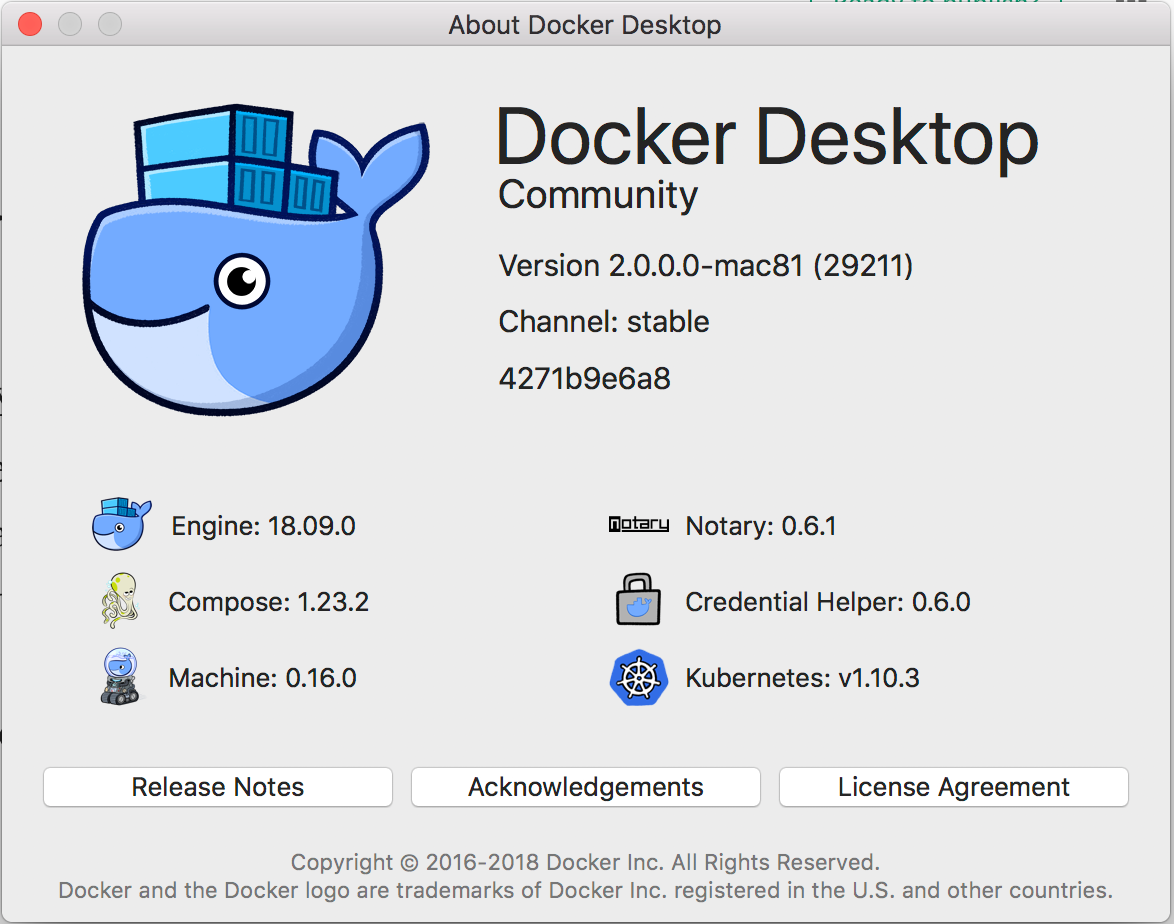Click the Compose: 1.23.2 text
The height and width of the screenshot is (924, 1174).
(x=270, y=601)
